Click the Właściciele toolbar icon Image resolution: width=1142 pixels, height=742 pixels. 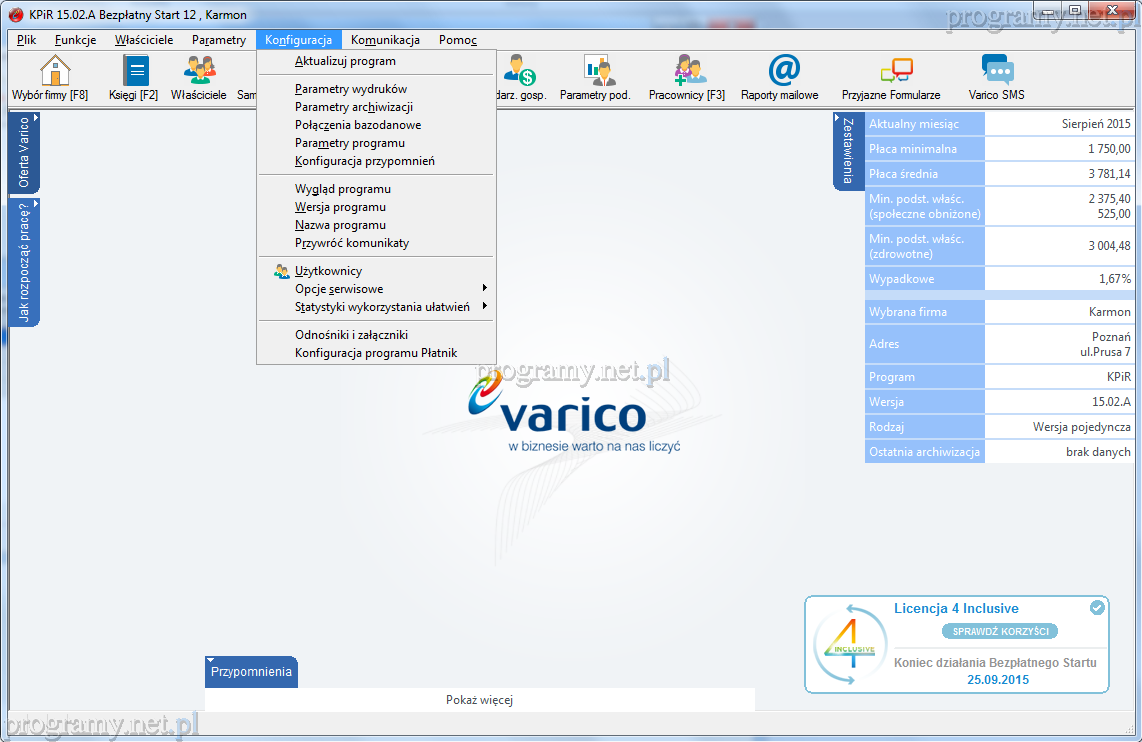(199, 71)
